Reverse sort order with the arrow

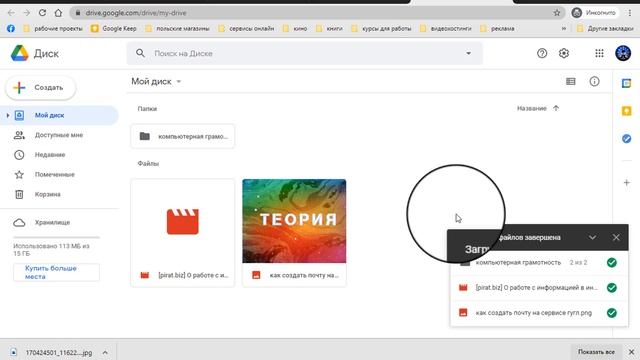click(556, 108)
